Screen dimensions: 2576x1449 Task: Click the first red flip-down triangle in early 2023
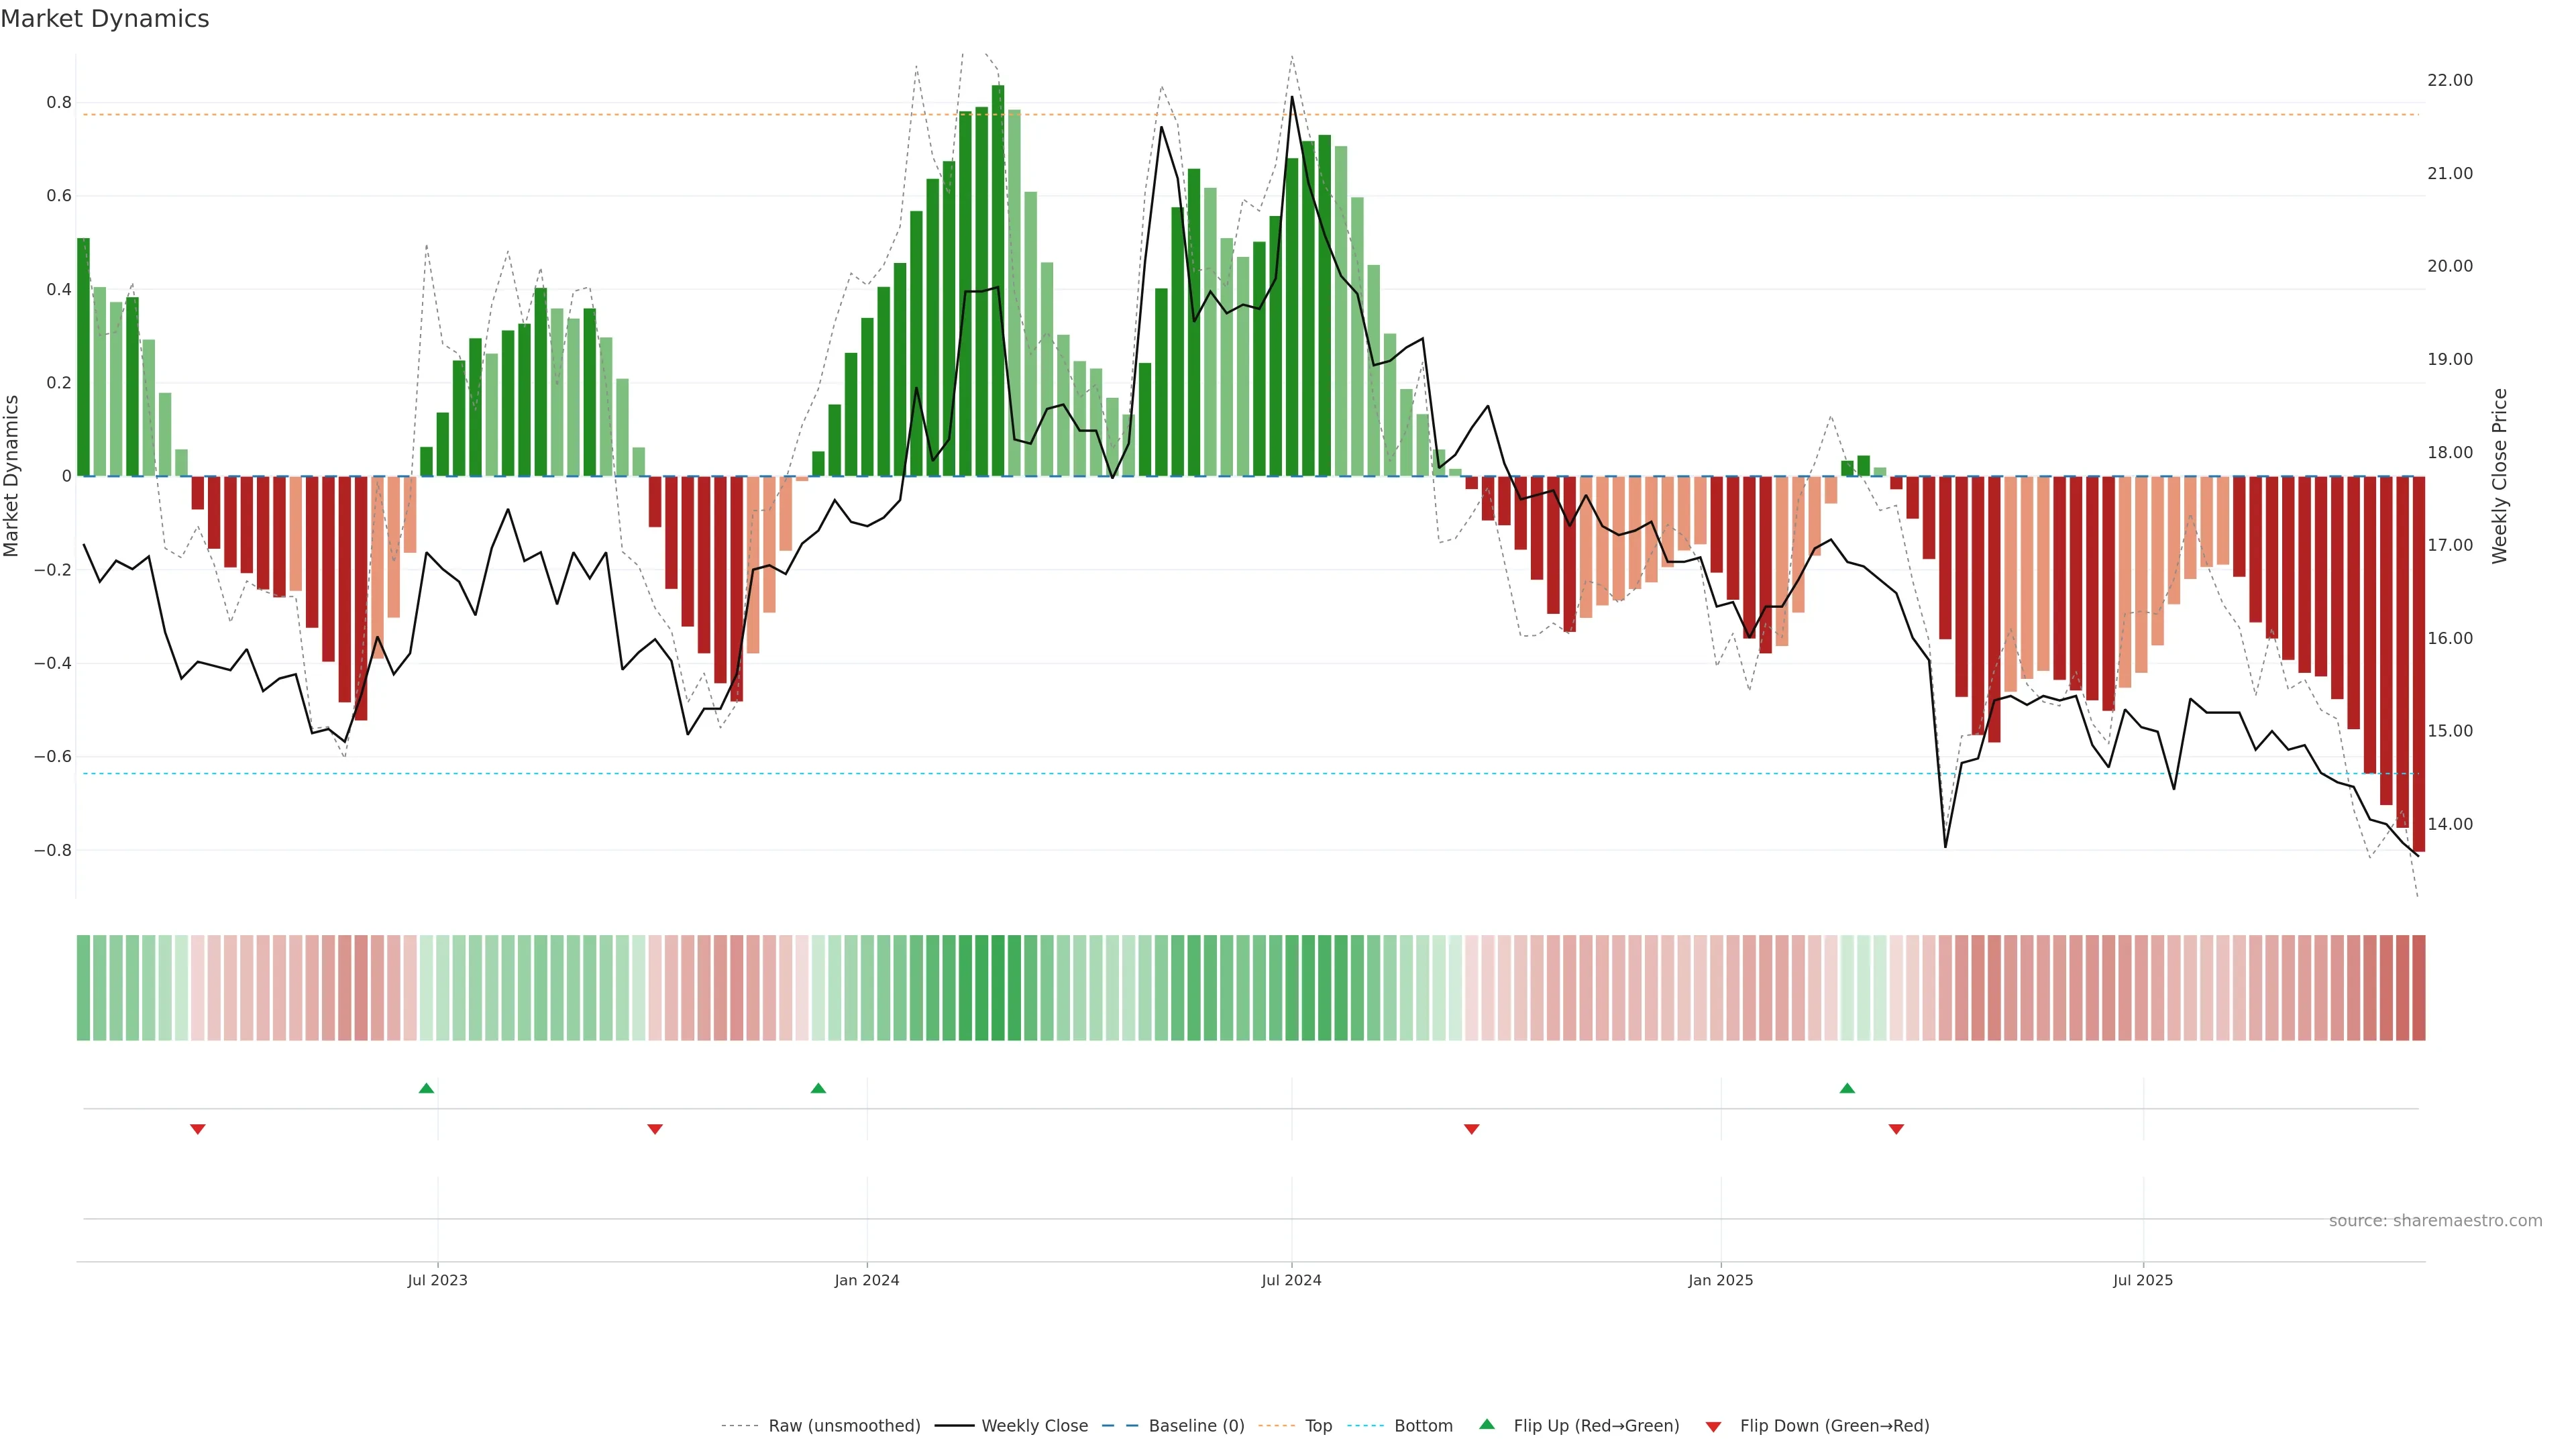pyautogui.click(x=198, y=1129)
